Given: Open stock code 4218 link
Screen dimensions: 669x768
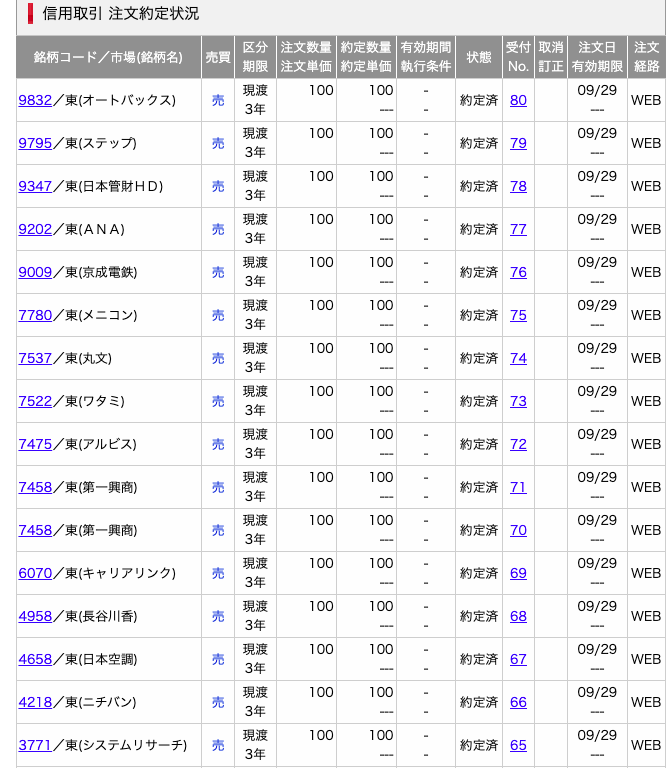Looking at the screenshot, I should click(x=35, y=702).
